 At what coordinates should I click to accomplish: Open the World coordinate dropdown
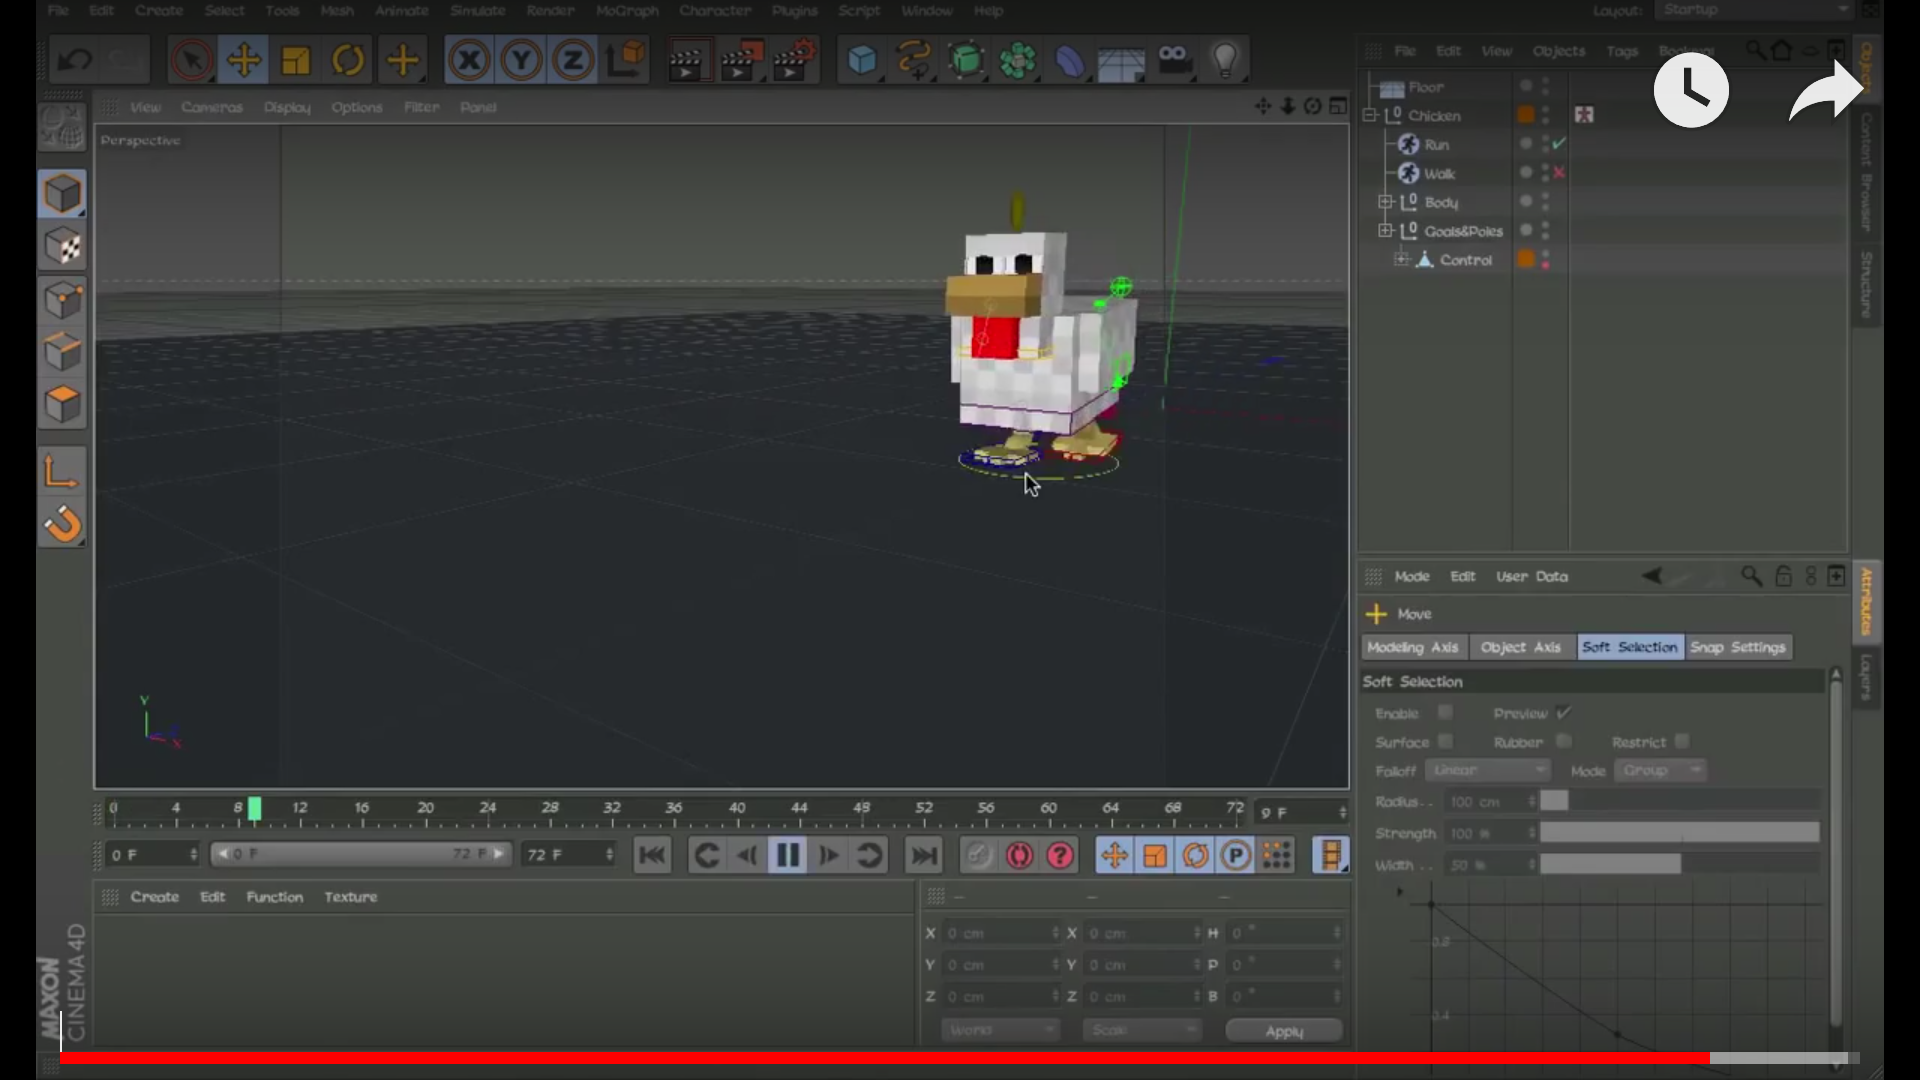click(x=1000, y=1030)
